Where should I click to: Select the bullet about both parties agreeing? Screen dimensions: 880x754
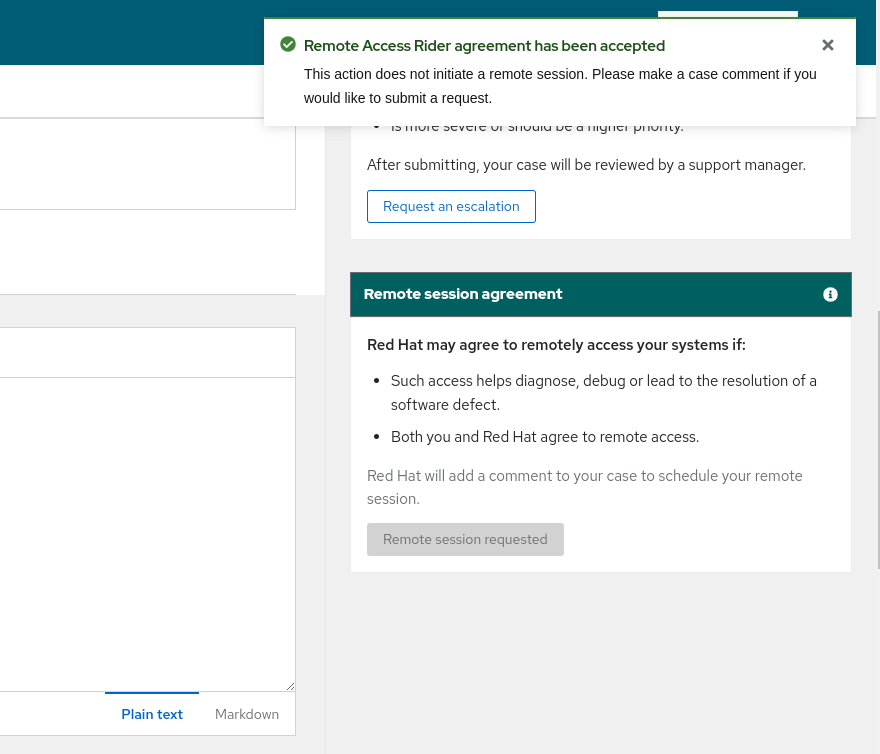click(544, 437)
